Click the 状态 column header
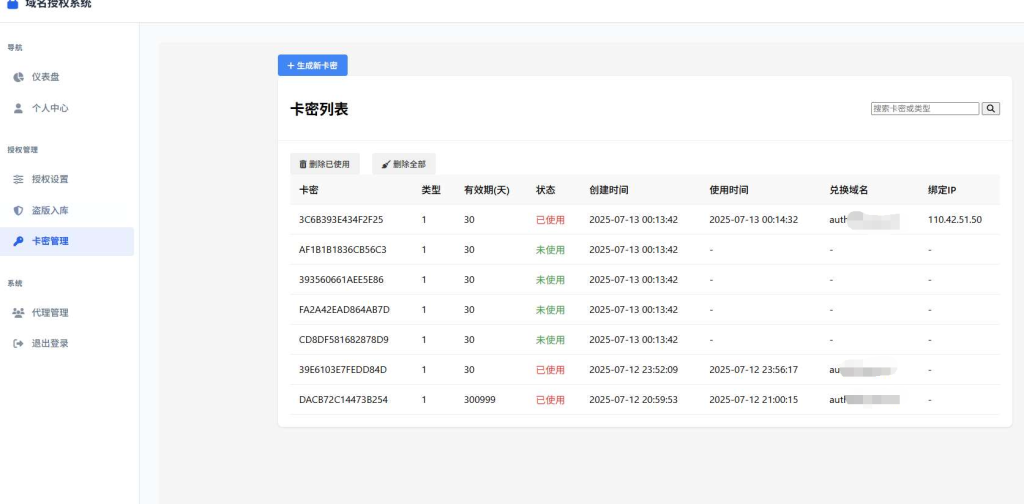This screenshot has width=1024, height=504. (x=545, y=190)
